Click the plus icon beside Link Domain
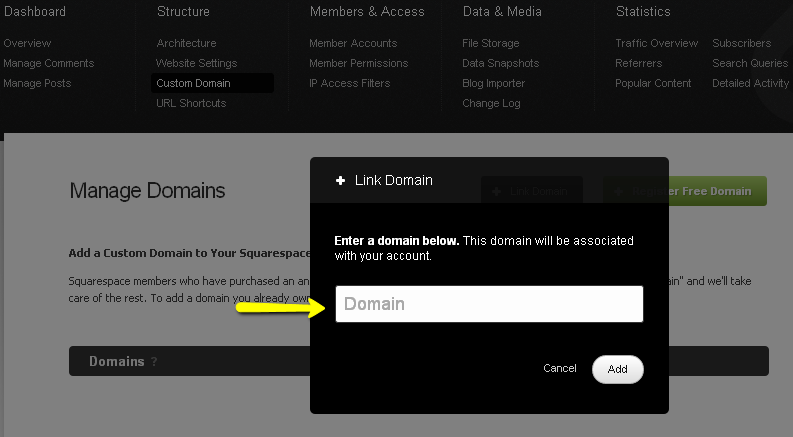Screen dimensions: 793x437 coord(340,180)
